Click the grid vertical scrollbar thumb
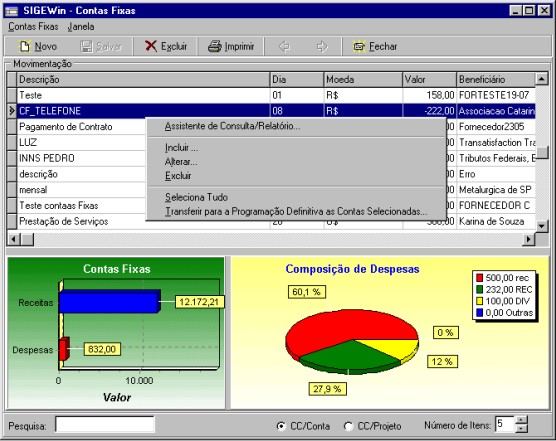 pyautogui.click(x=541, y=152)
